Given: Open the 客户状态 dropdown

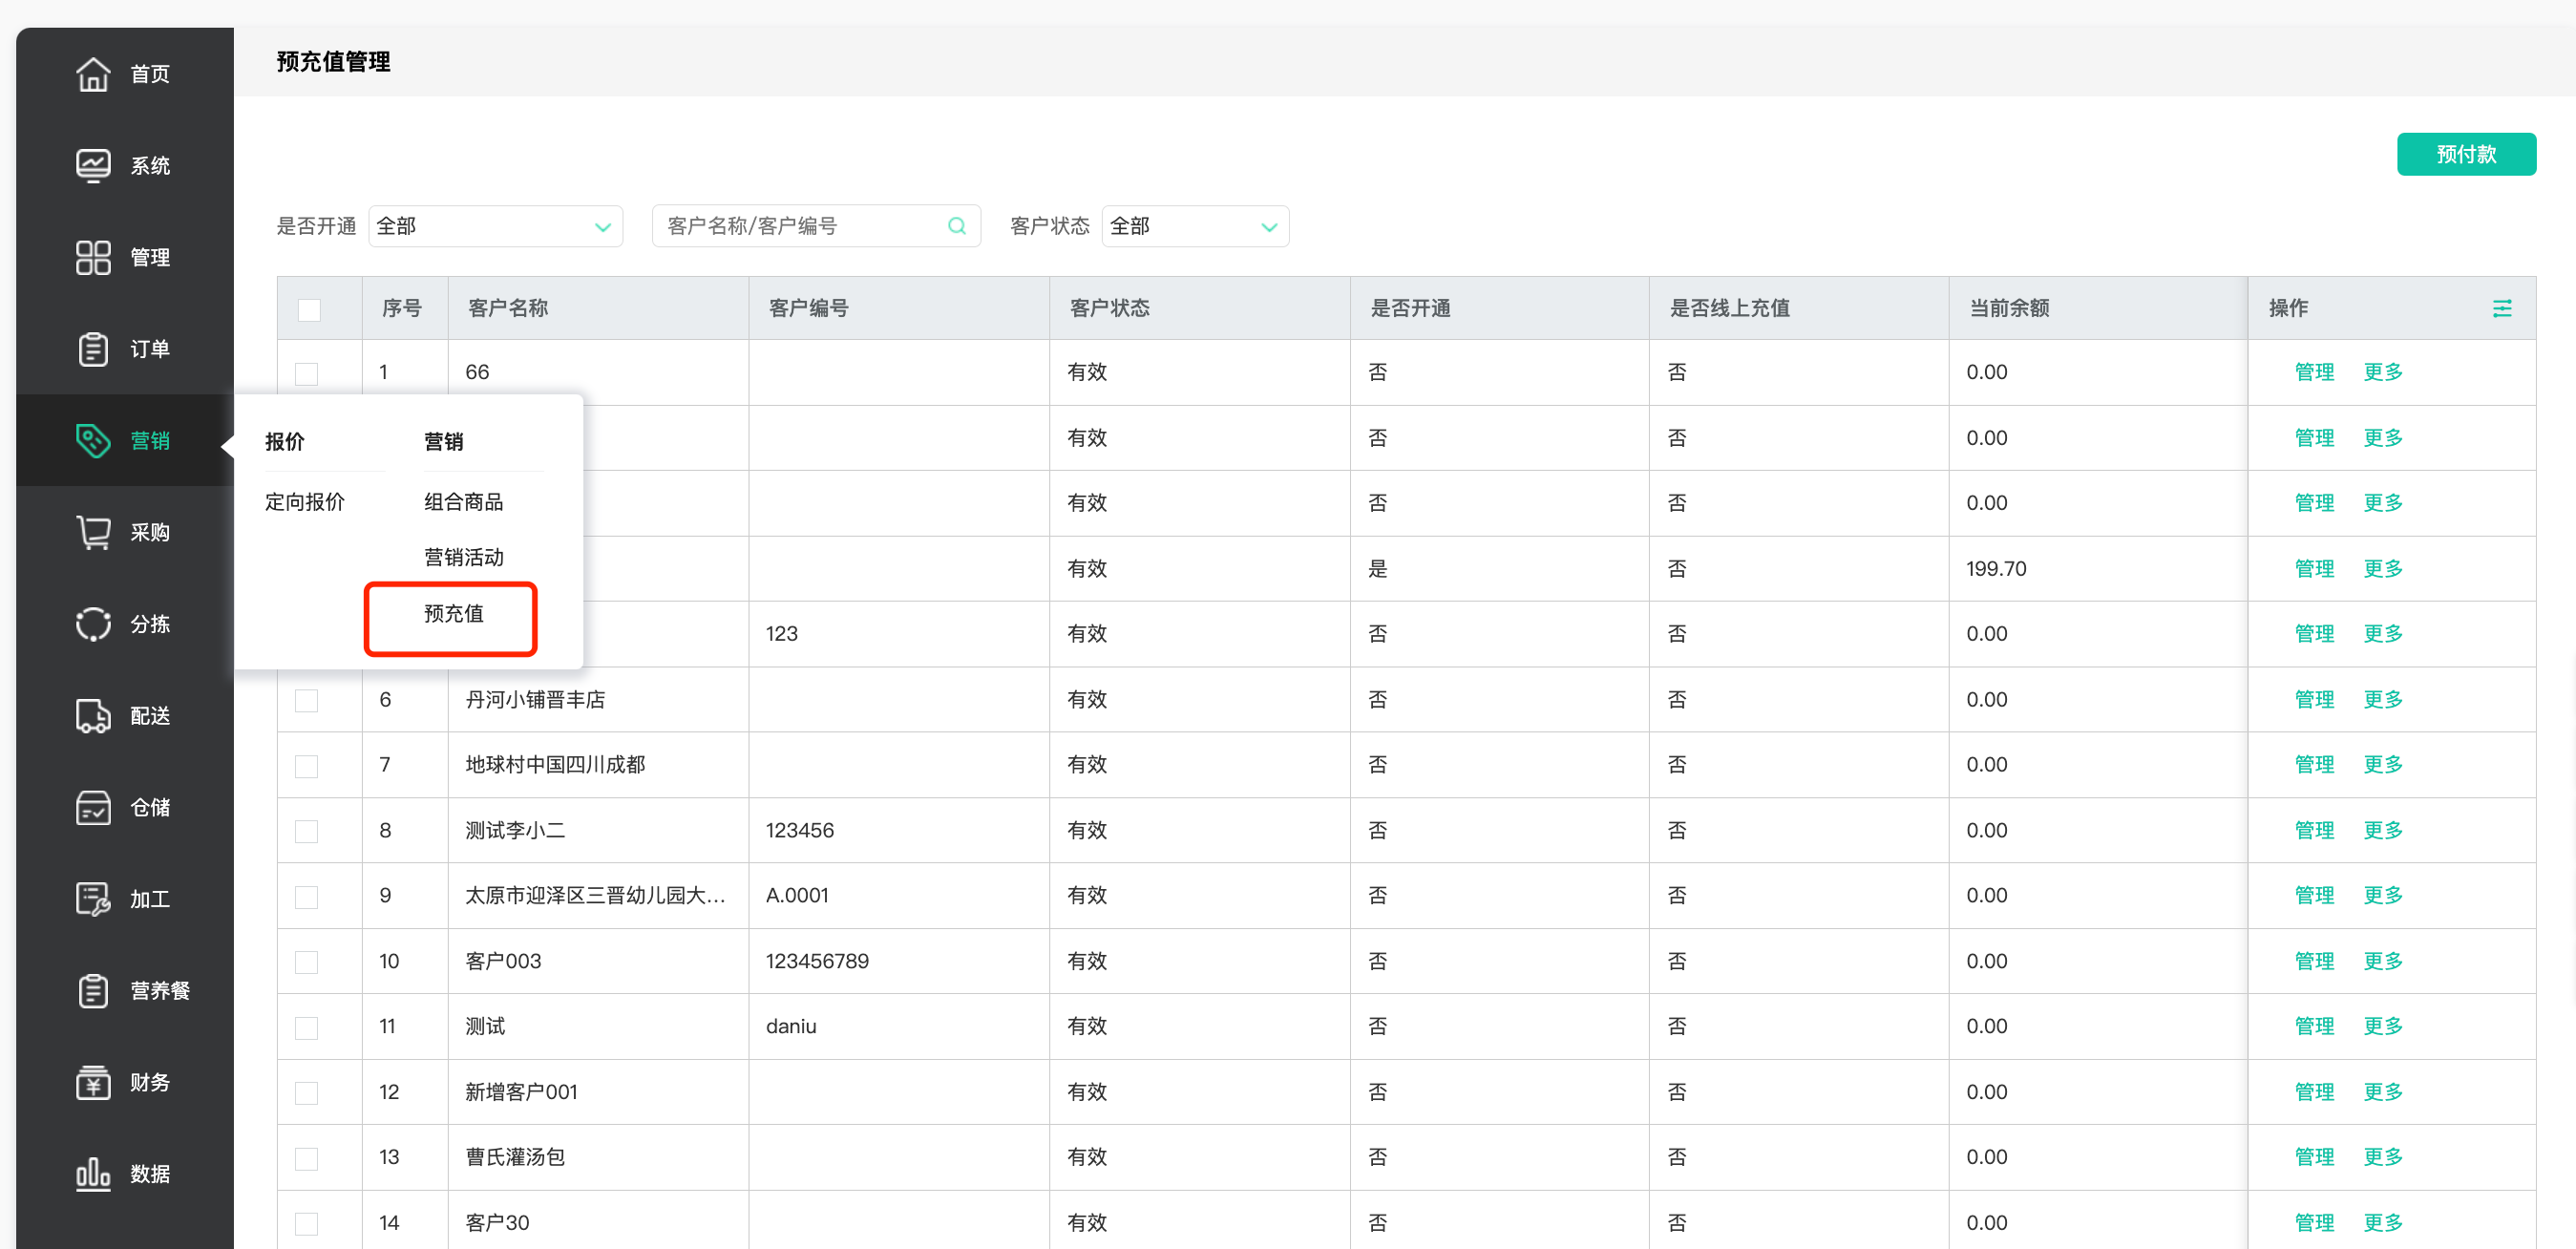Looking at the screenshot, I should 1194,226.
